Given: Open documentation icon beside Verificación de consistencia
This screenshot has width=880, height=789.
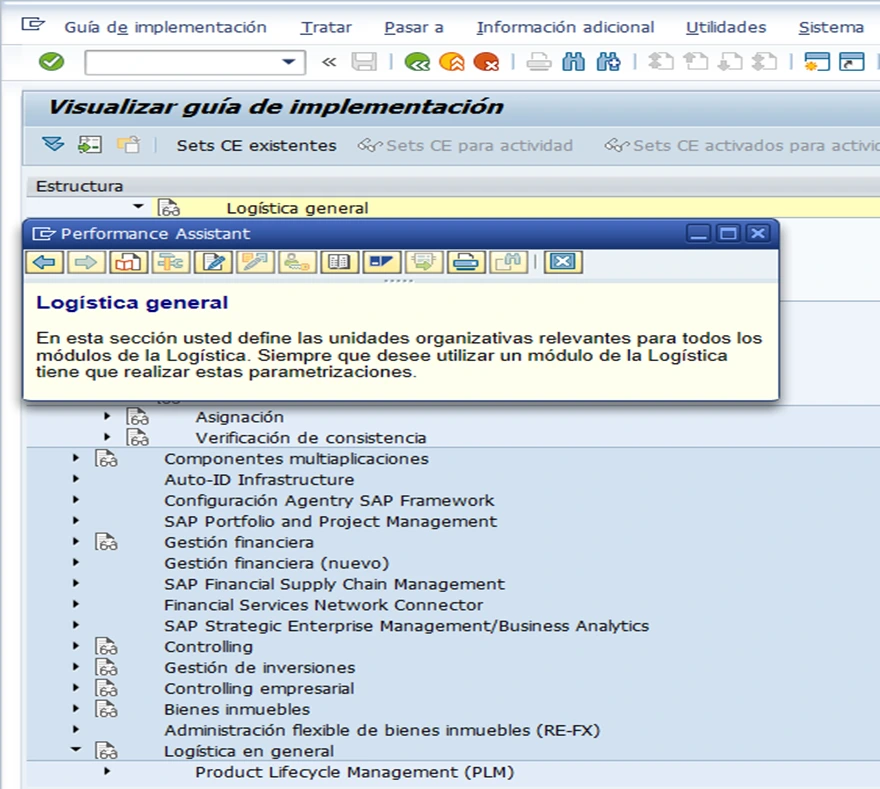Looking at the screenshot, I should click(x=138, y=438).
